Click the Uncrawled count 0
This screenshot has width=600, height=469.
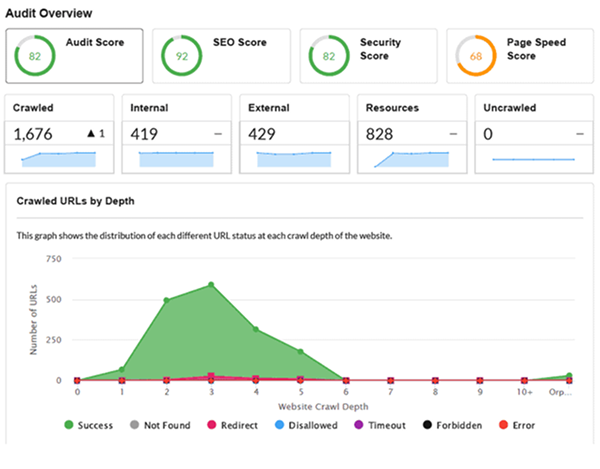(x=488, y=134)
